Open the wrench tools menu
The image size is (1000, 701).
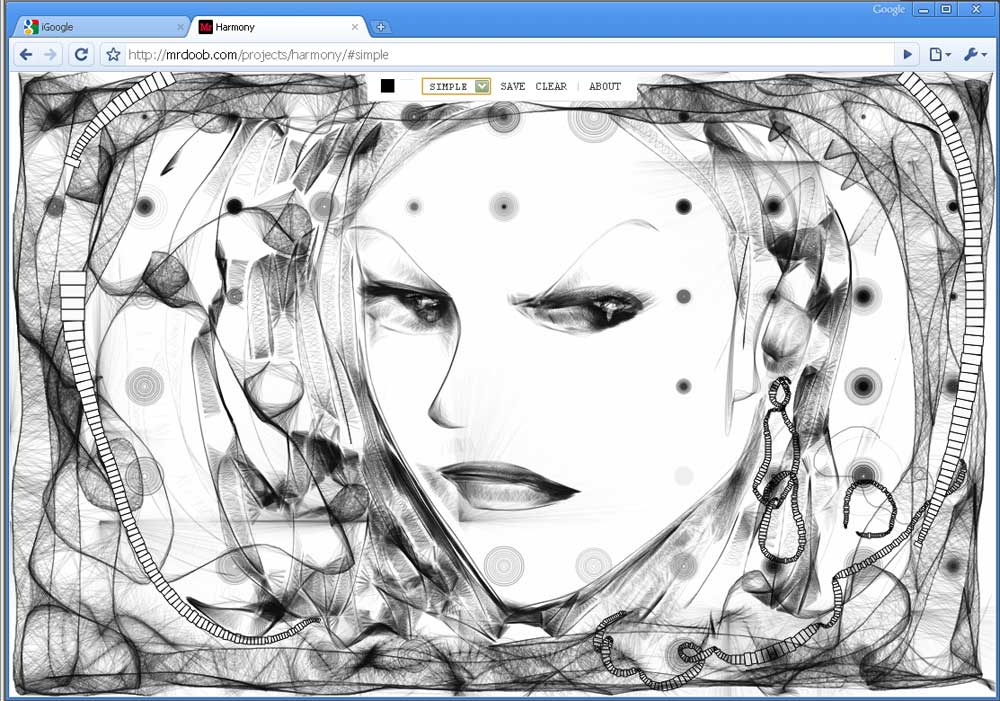click(x=974, y=55)
